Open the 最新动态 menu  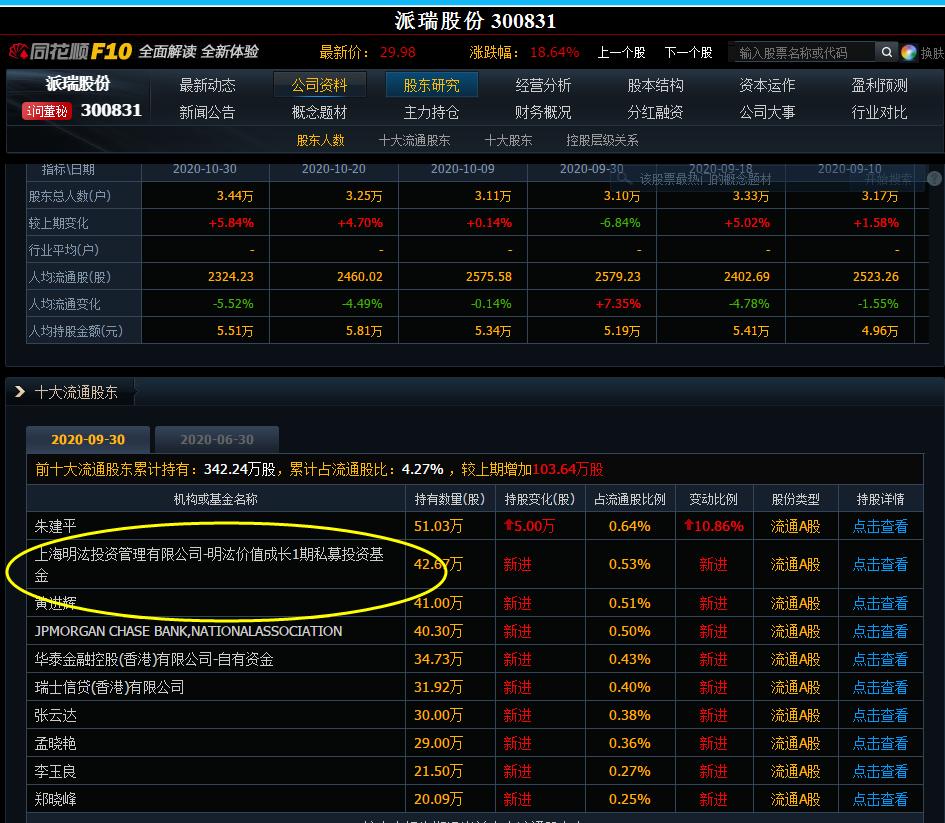(x=207, y=85)
